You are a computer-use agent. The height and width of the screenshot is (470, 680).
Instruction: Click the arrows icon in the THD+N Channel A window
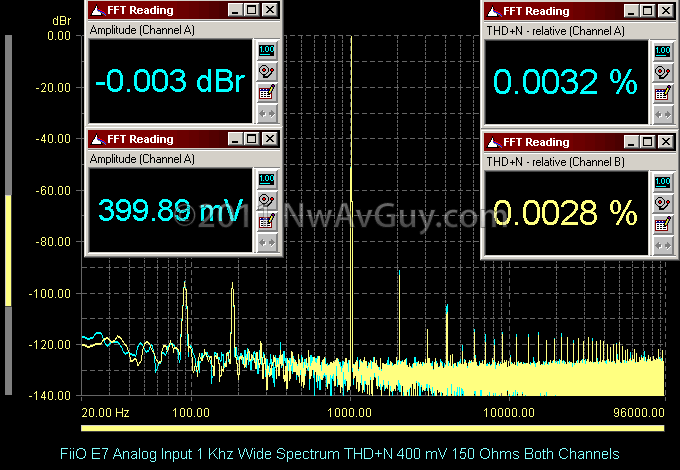[663, 114]
